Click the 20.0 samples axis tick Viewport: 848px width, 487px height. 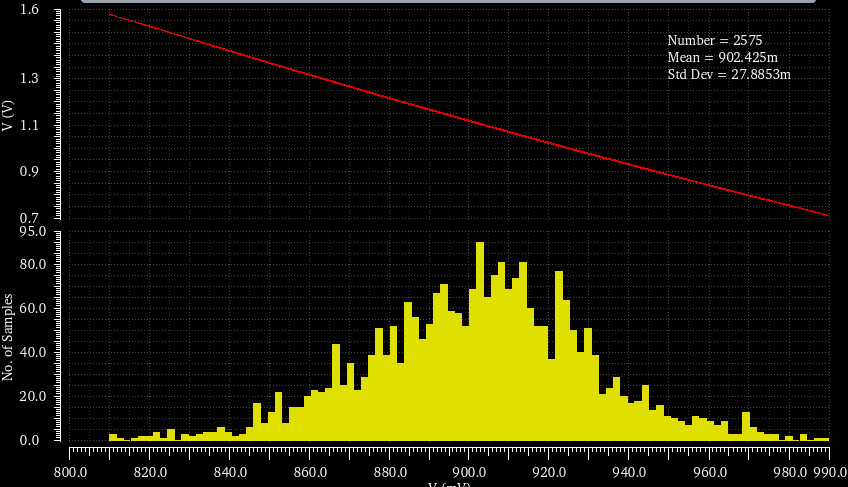click(33, 396)
